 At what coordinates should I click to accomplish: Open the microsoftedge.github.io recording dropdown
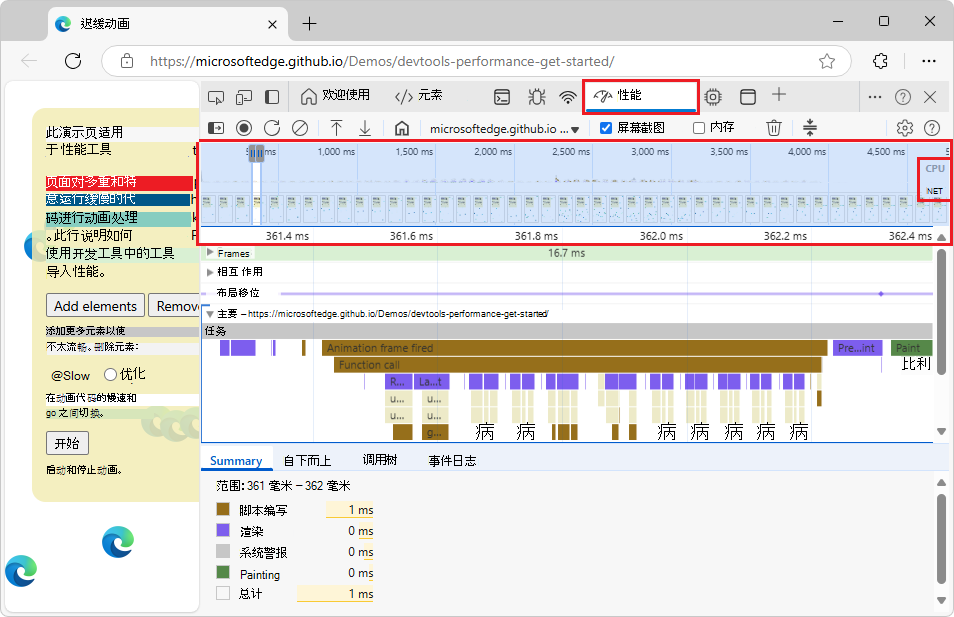(x=504, y=129)
